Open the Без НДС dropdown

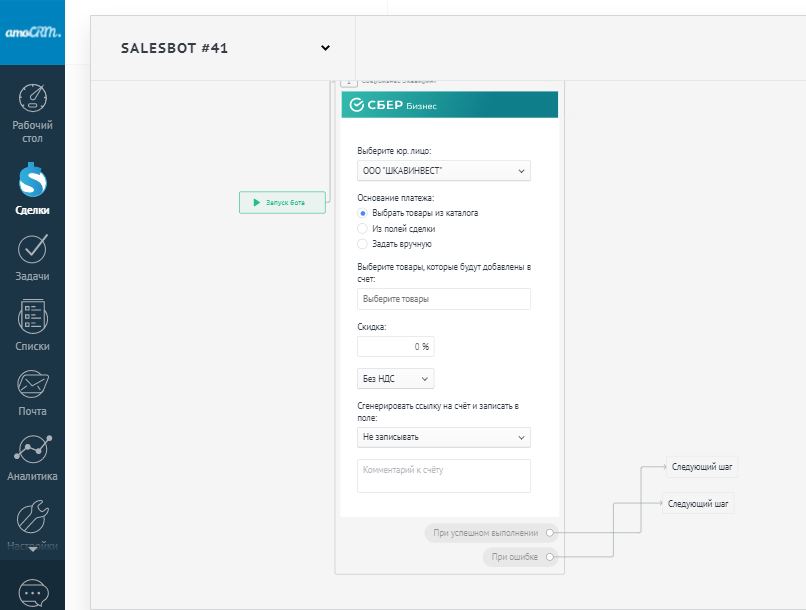(395, 379)
